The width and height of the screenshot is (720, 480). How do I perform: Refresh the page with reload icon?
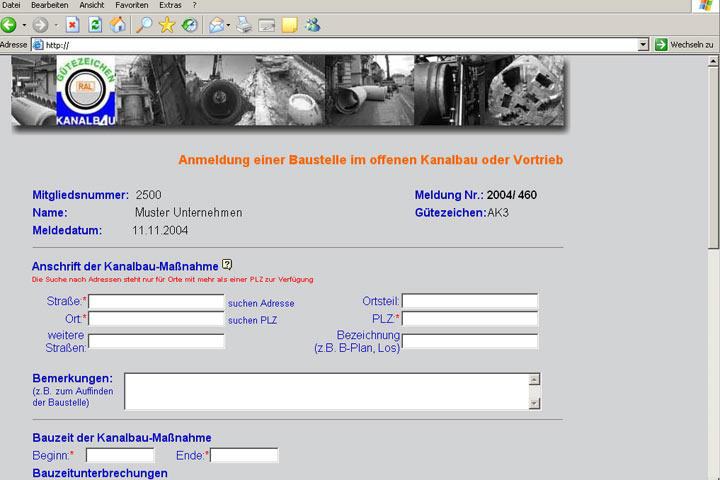(95, 25)
